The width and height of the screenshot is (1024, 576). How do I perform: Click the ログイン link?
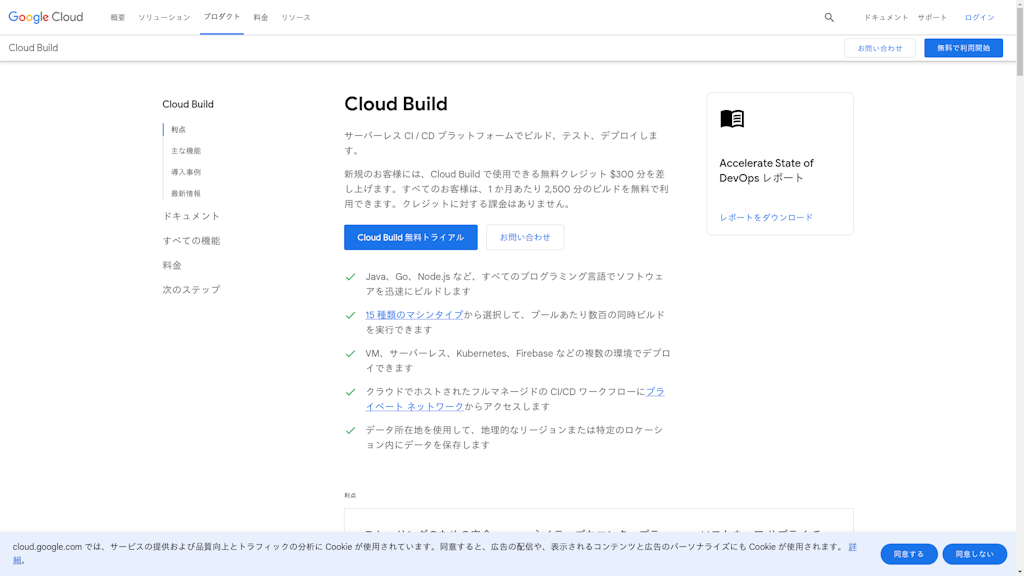click(x=979, y=17)
